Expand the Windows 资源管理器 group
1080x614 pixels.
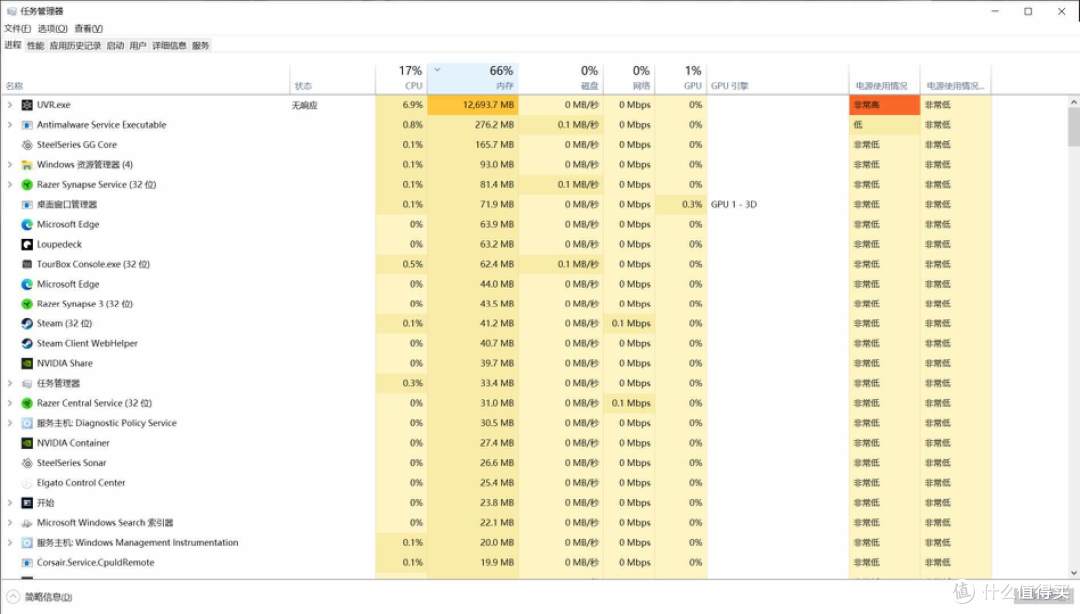[8, 164]
